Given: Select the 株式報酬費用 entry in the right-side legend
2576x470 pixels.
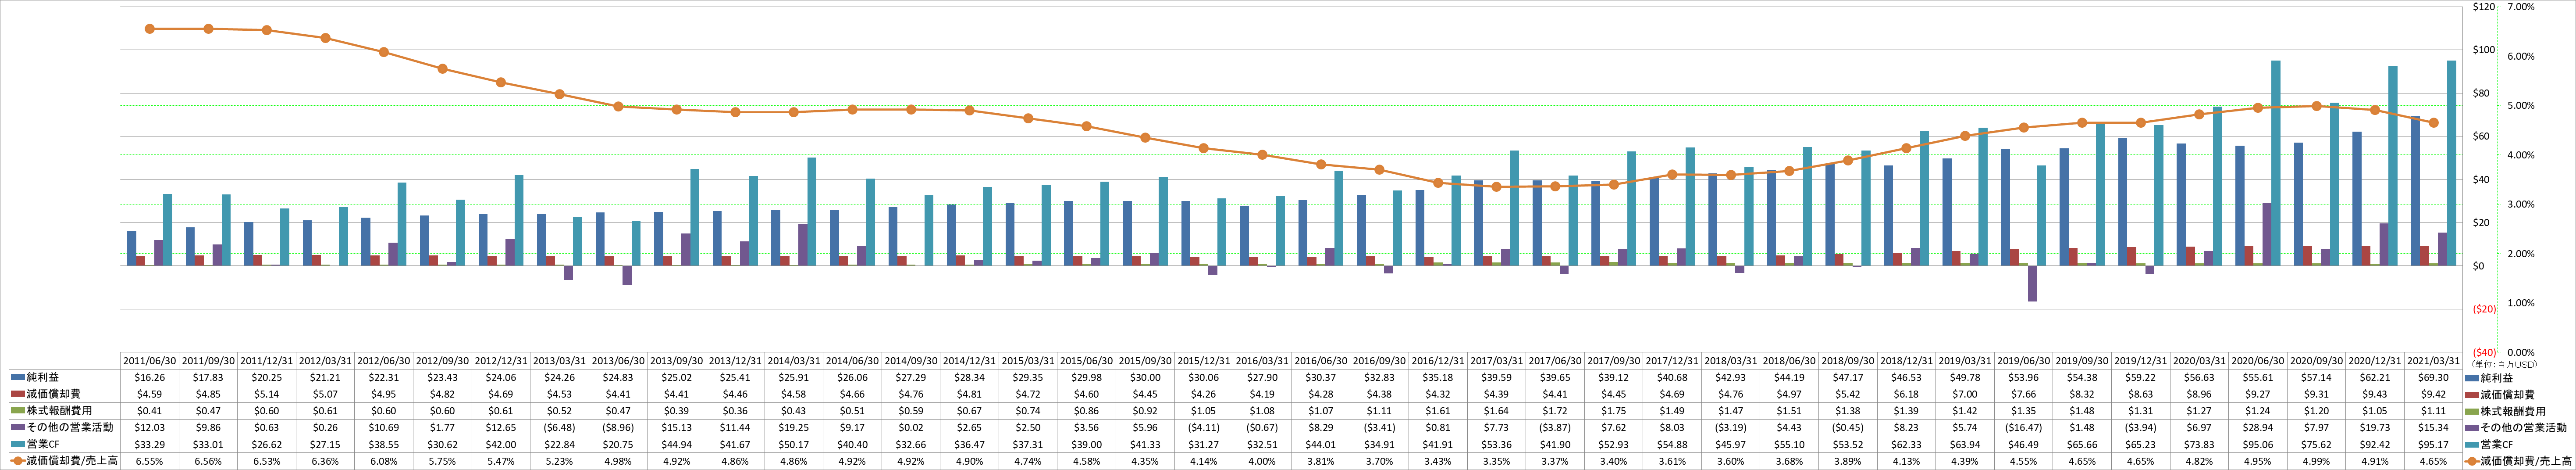Looking at the screenshot, I should pos(2506,411).
